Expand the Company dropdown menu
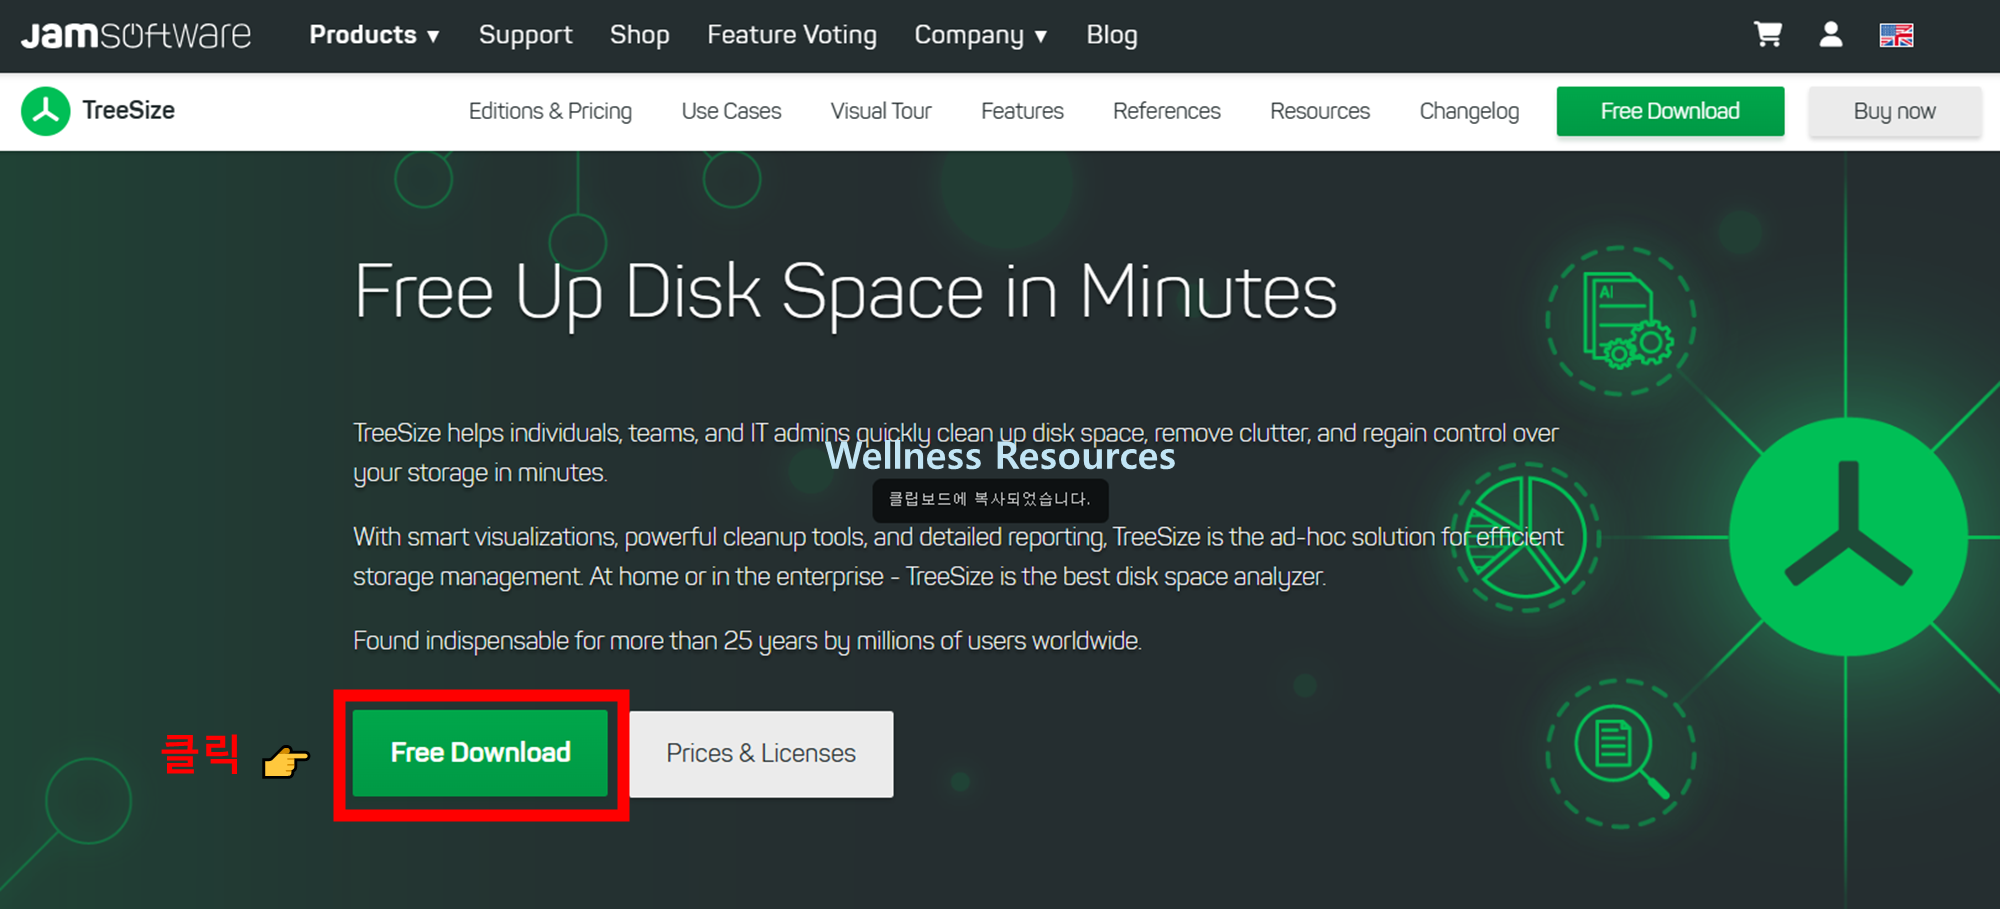This screenshot has width=2000, height=909. 980,35
